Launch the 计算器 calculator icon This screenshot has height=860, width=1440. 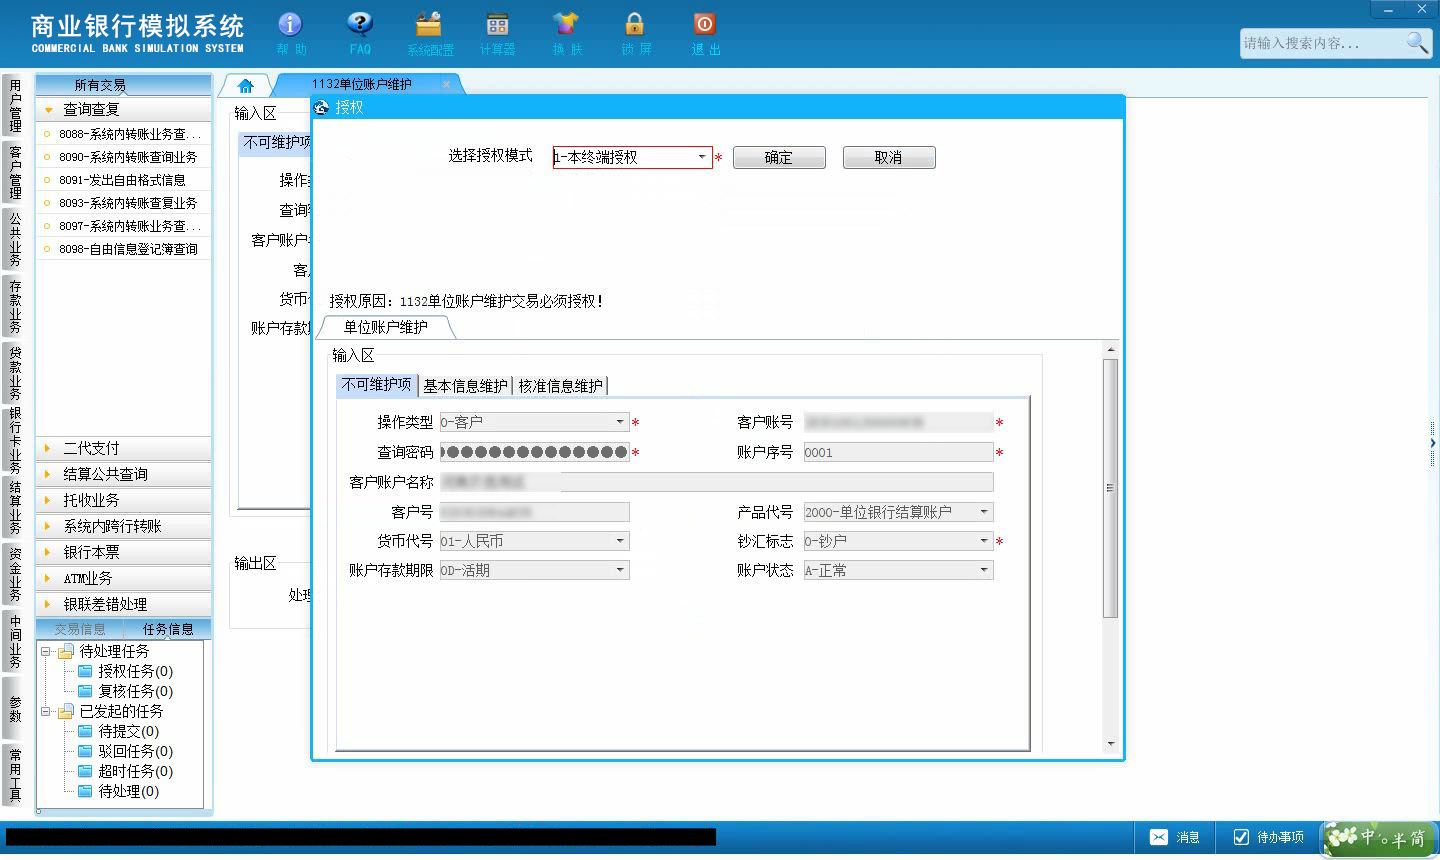click(x=497, y=24)
